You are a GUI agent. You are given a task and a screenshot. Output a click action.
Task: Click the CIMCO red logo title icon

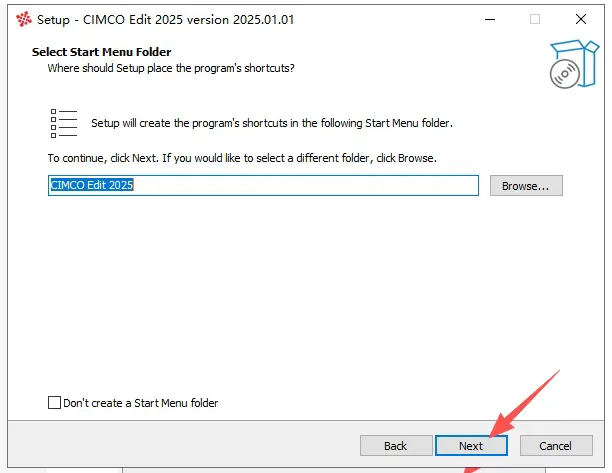pos(24,19)
